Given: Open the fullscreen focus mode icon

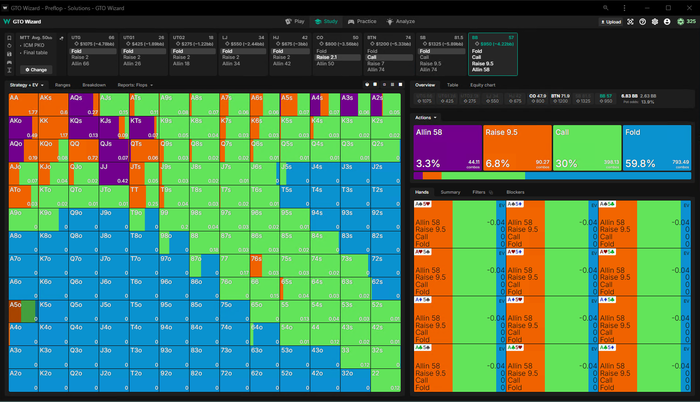Looking at the screenshot, I should coord(630,21).
